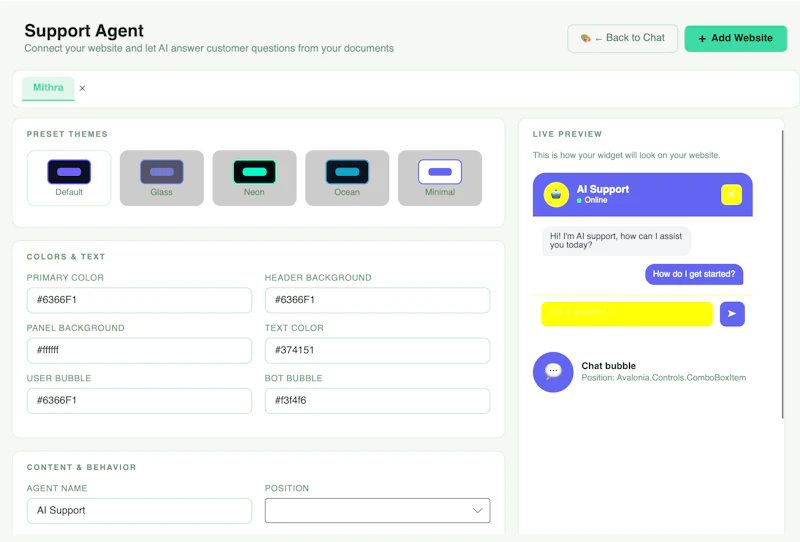Viewport: 800px width, 542px height.
Task: Click the Text Color field
Action: (378, 350)
